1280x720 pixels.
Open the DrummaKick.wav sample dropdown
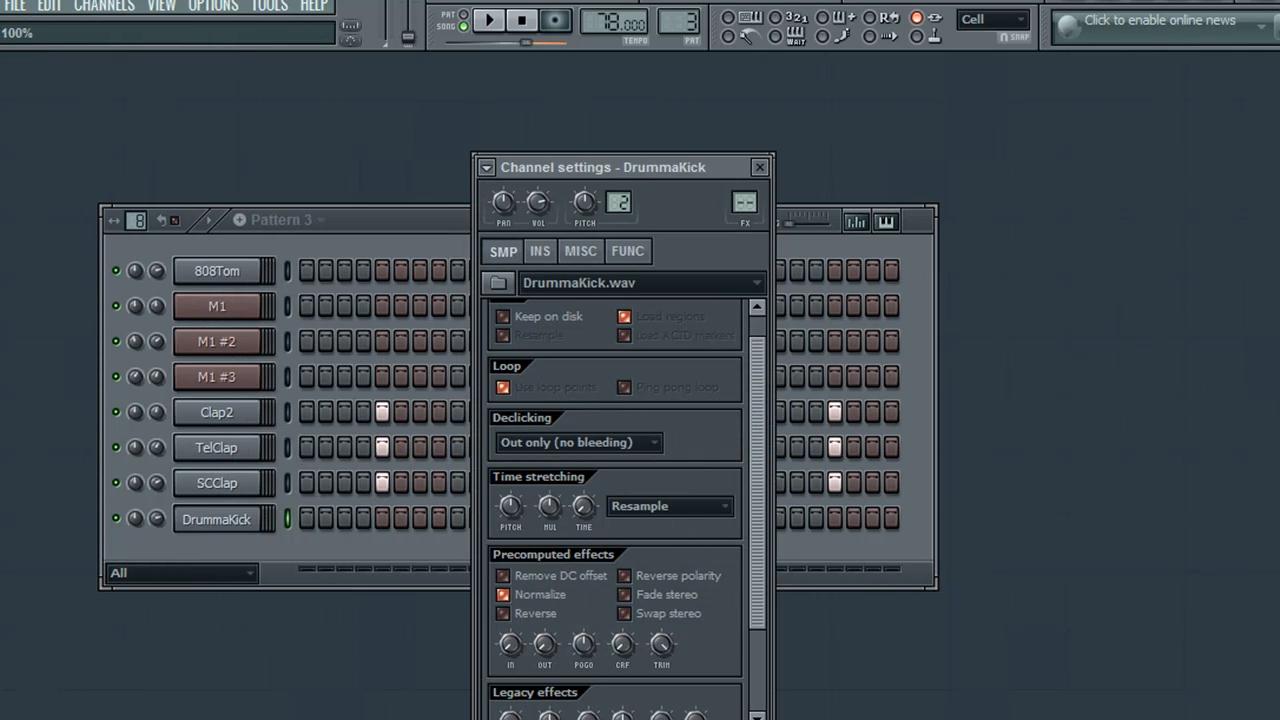[642, 283]
